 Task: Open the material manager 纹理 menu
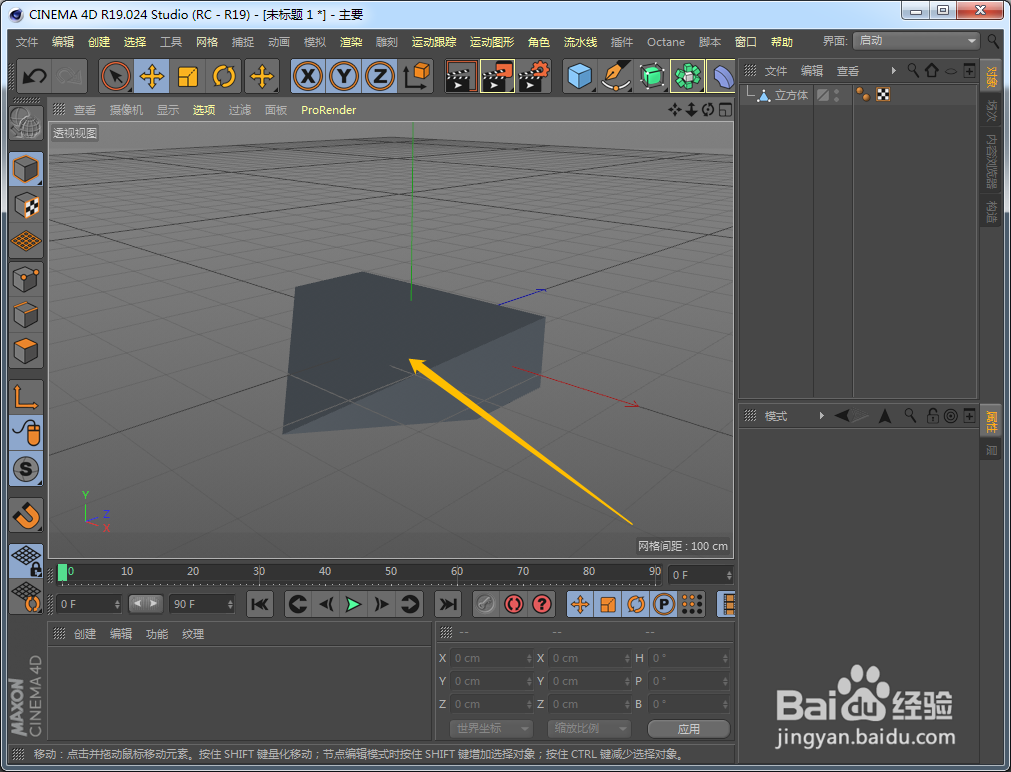[193, 634]
